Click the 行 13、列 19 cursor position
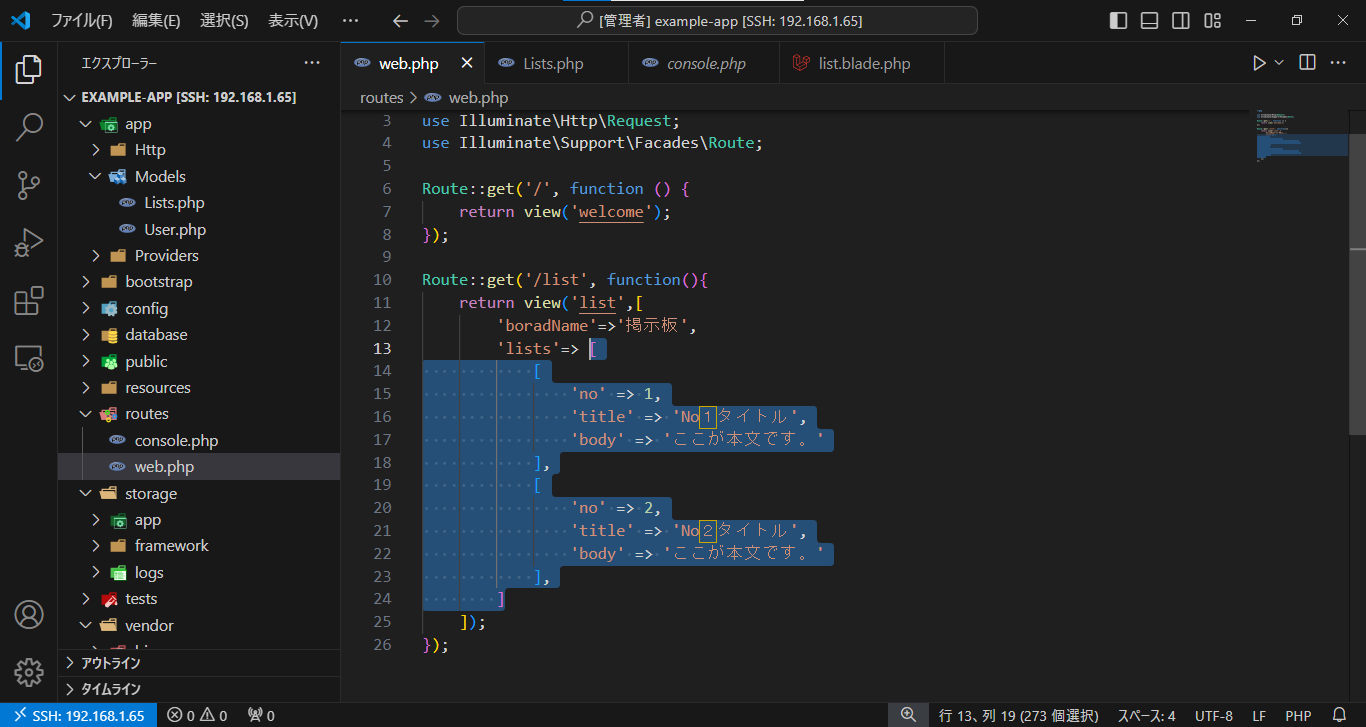This screenshot has width=1366, height=727. tap(1018, 716)
